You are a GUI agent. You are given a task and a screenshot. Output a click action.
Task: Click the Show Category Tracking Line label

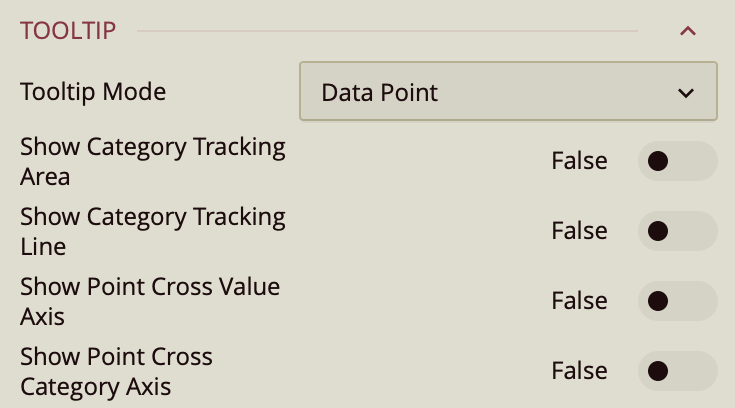tap(152, 231)
